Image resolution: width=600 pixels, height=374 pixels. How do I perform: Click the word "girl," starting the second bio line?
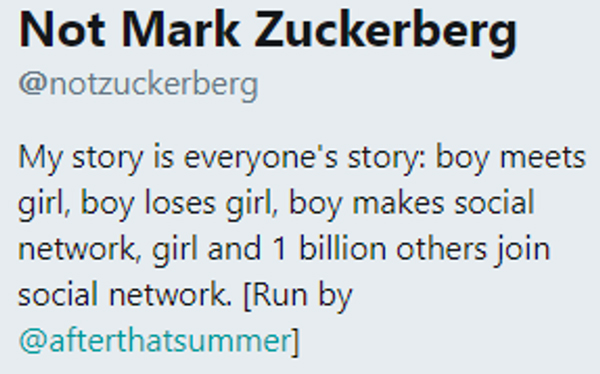pyautogui.click(x=44, y=205)
